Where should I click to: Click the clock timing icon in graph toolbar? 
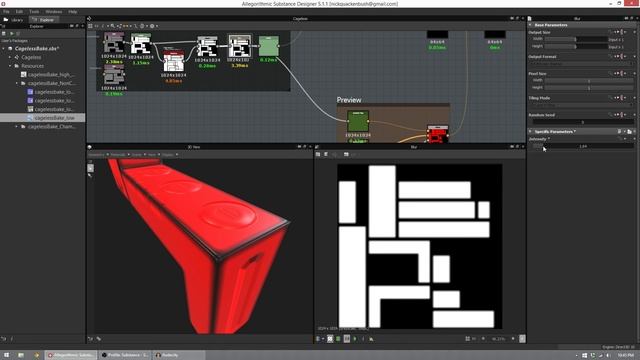[x=142, y=26]
